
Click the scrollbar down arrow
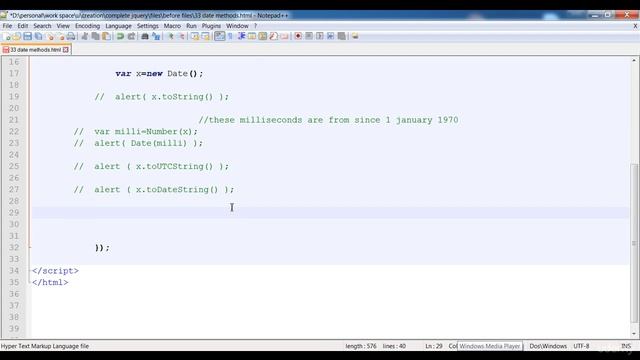[634, 333]
